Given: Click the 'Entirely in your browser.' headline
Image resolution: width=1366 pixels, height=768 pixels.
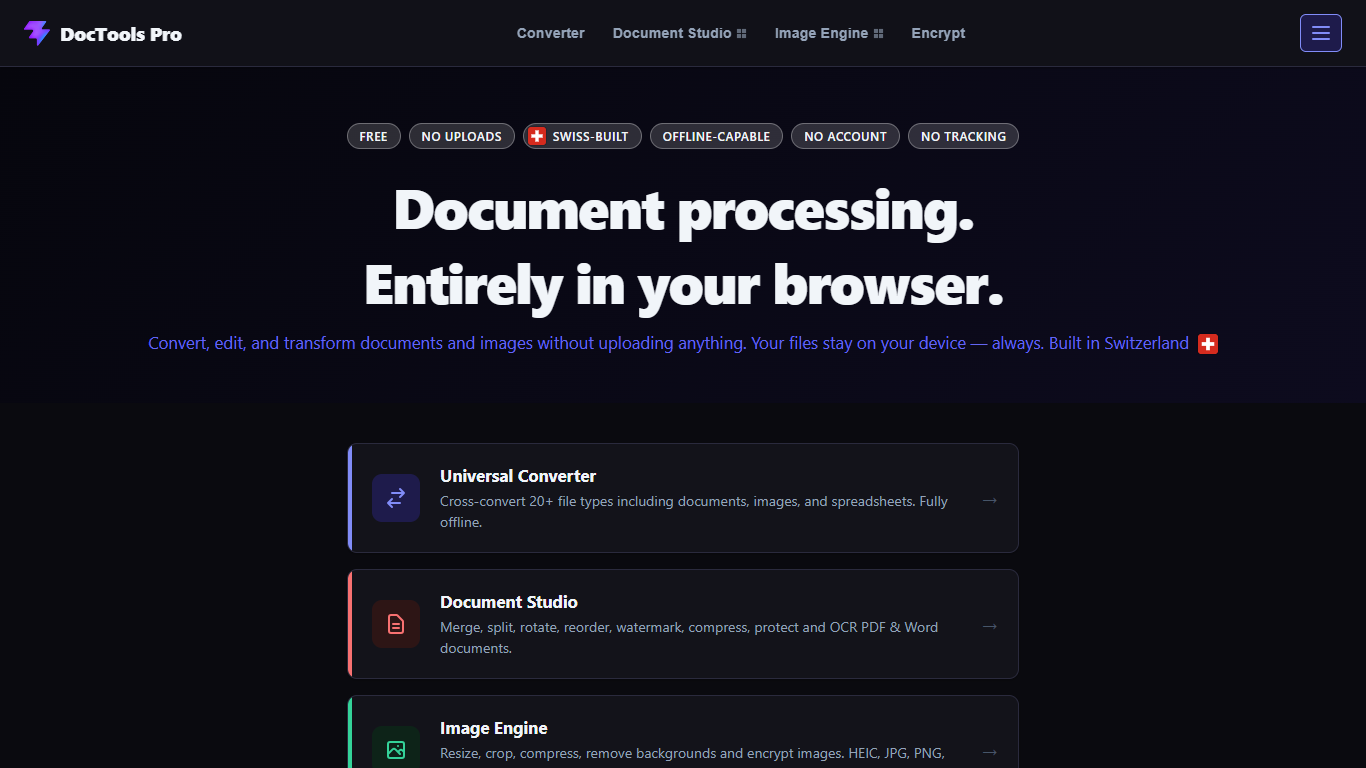Looking at the screenshot, I should click(683, 286).
